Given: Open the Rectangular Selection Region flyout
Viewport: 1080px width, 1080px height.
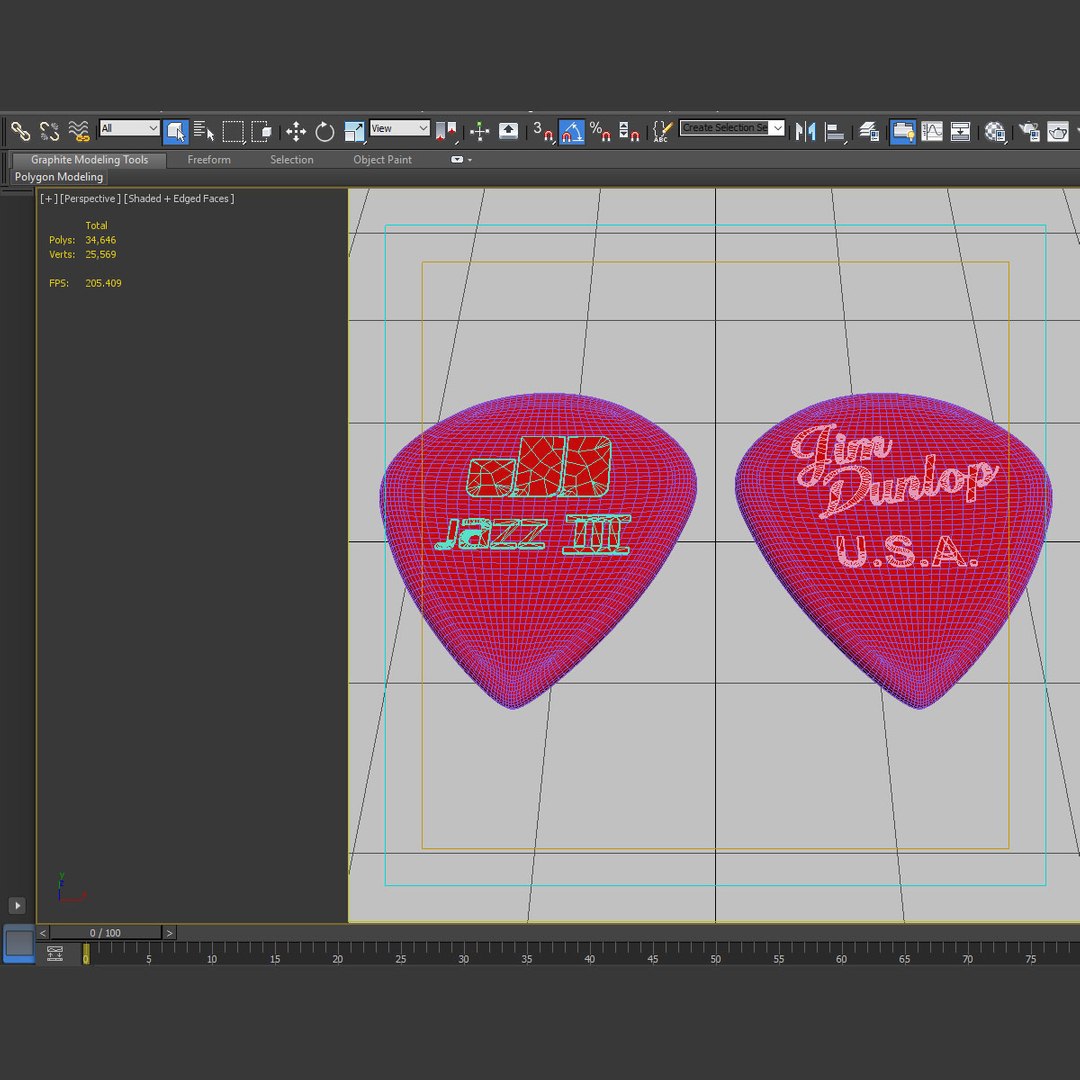Looking at the screenshot, I should point(233,131).
